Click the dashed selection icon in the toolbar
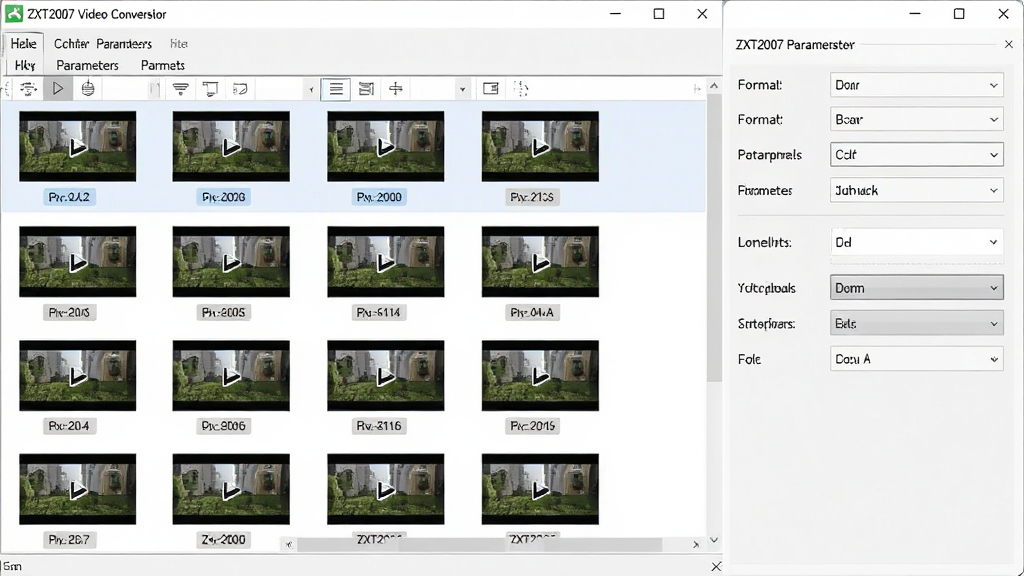The width and height of the screenshot is (1024, 576). [520, 89]
